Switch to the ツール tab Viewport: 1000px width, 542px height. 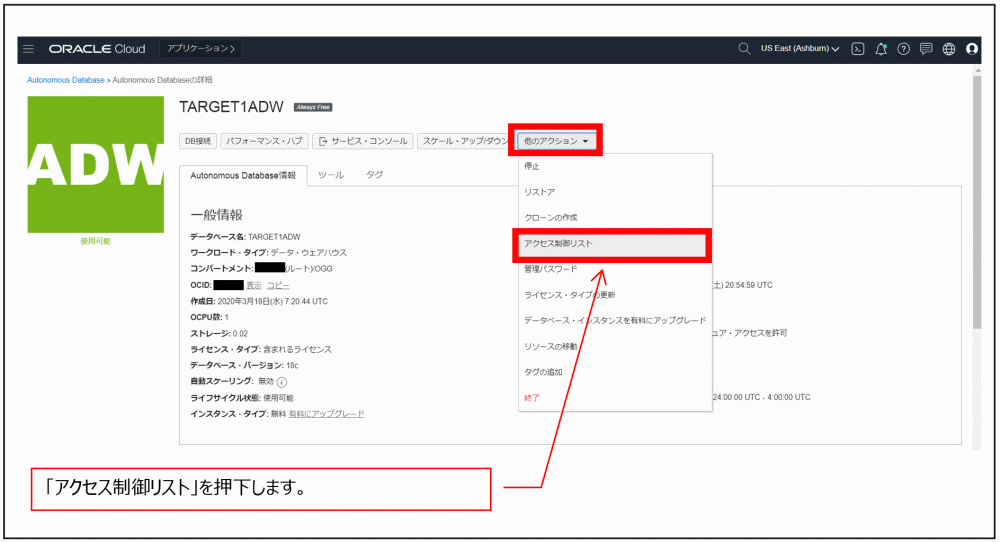[x=331, y=175]
